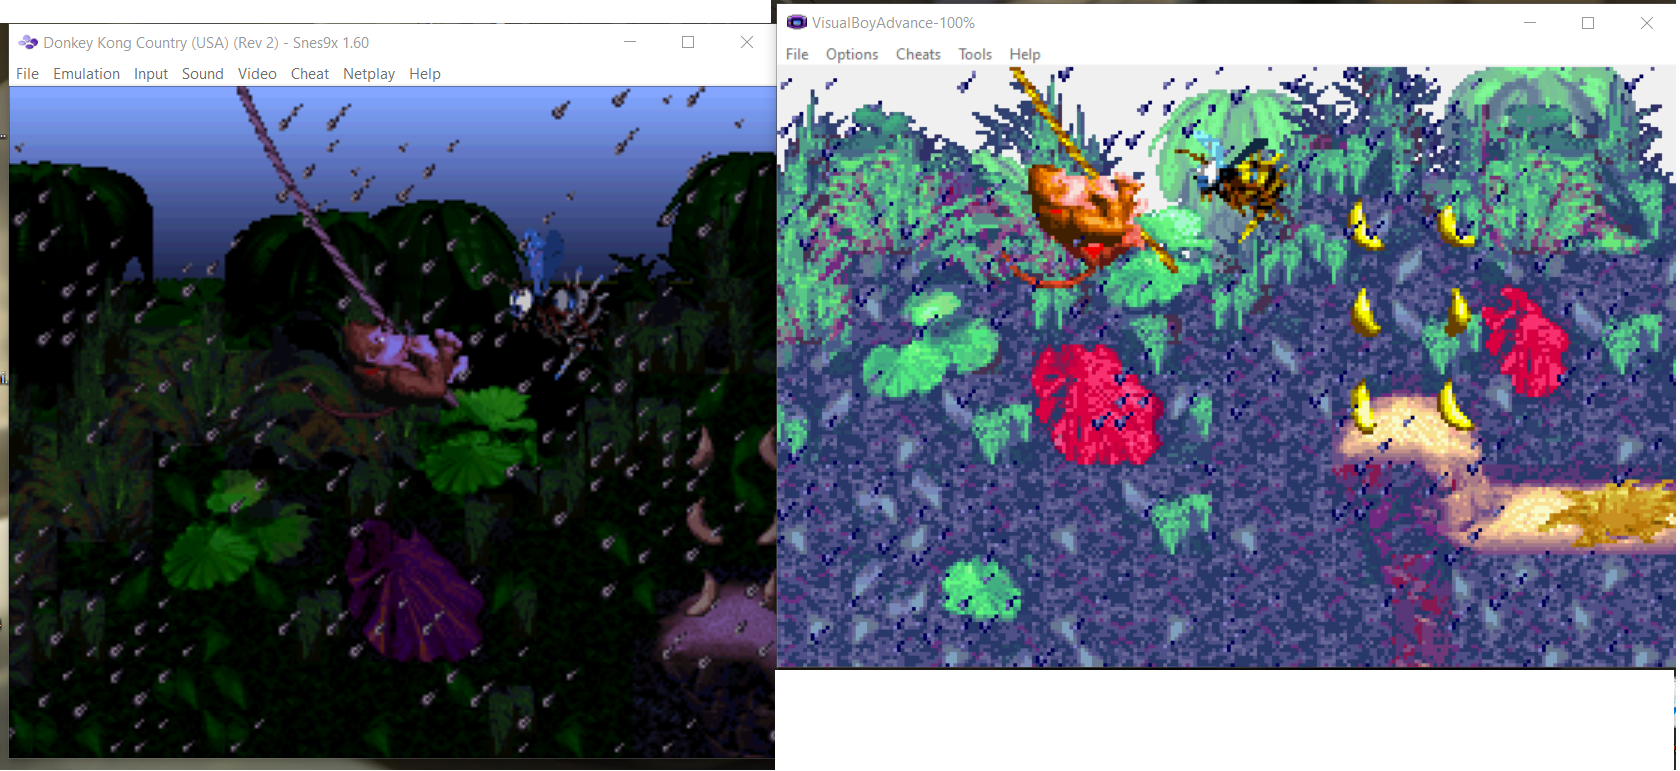Click the Snes9x app icon in title bar
Image resolution: width=1680 pixels, height=771 pixels.
28,42
